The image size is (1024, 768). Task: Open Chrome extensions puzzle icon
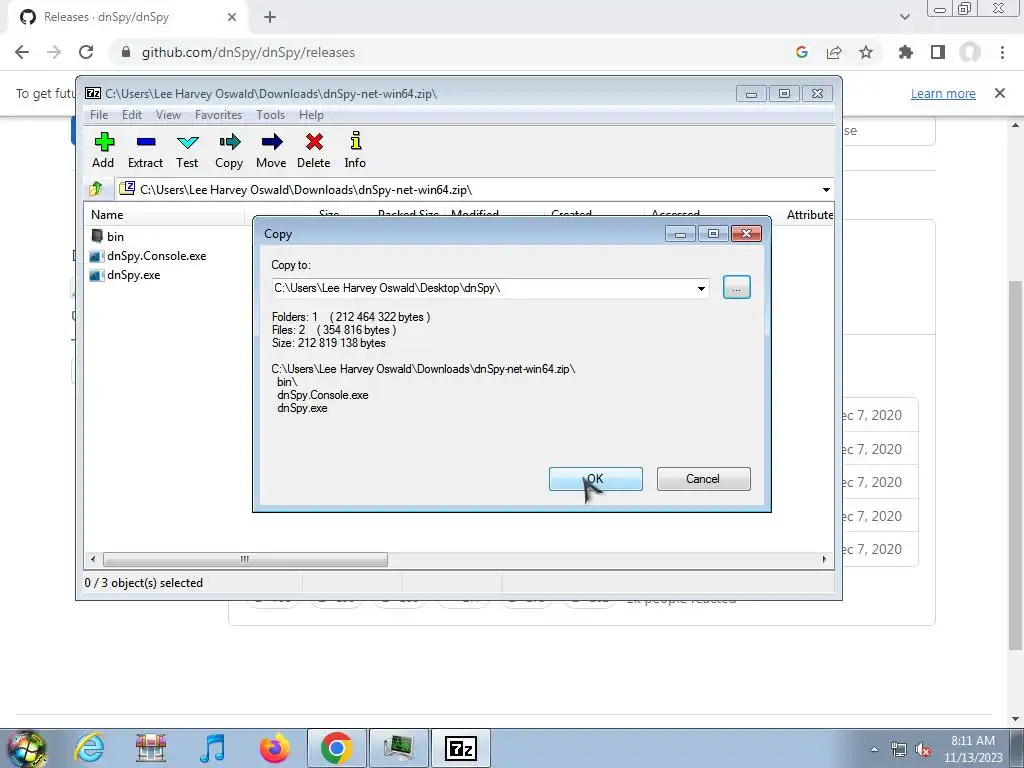[906, 52]
